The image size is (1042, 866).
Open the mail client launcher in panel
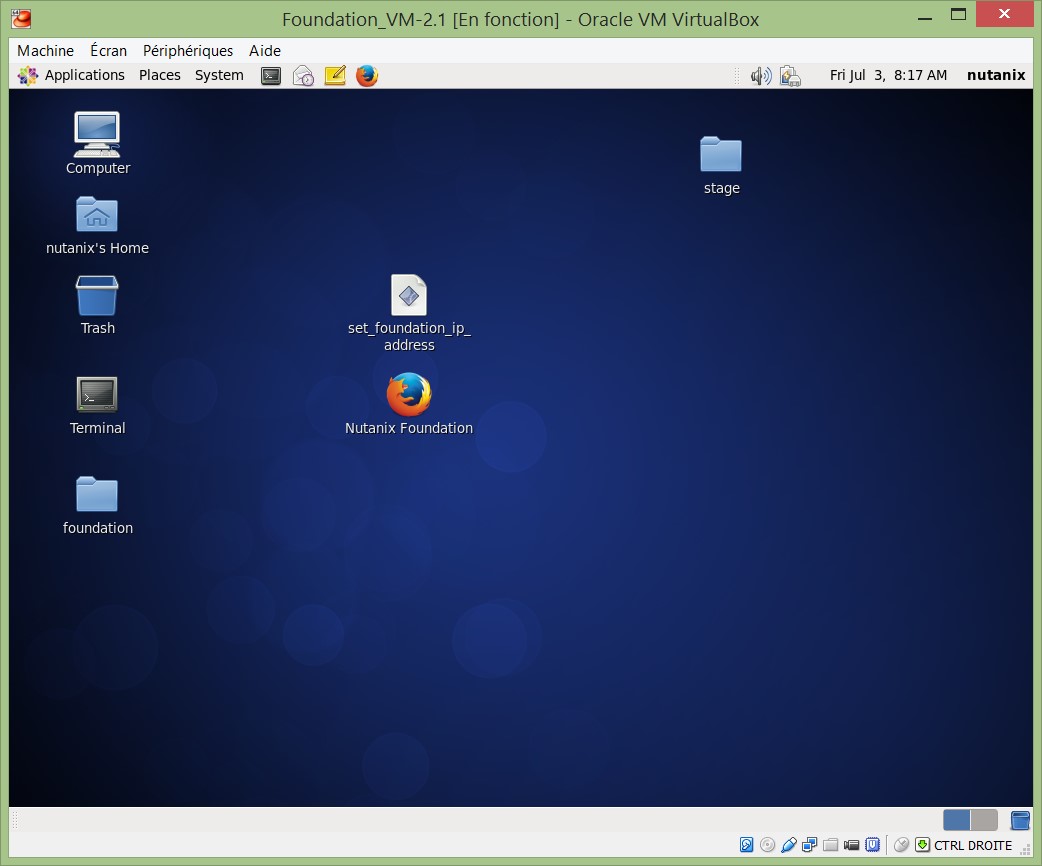coord(303,76)
